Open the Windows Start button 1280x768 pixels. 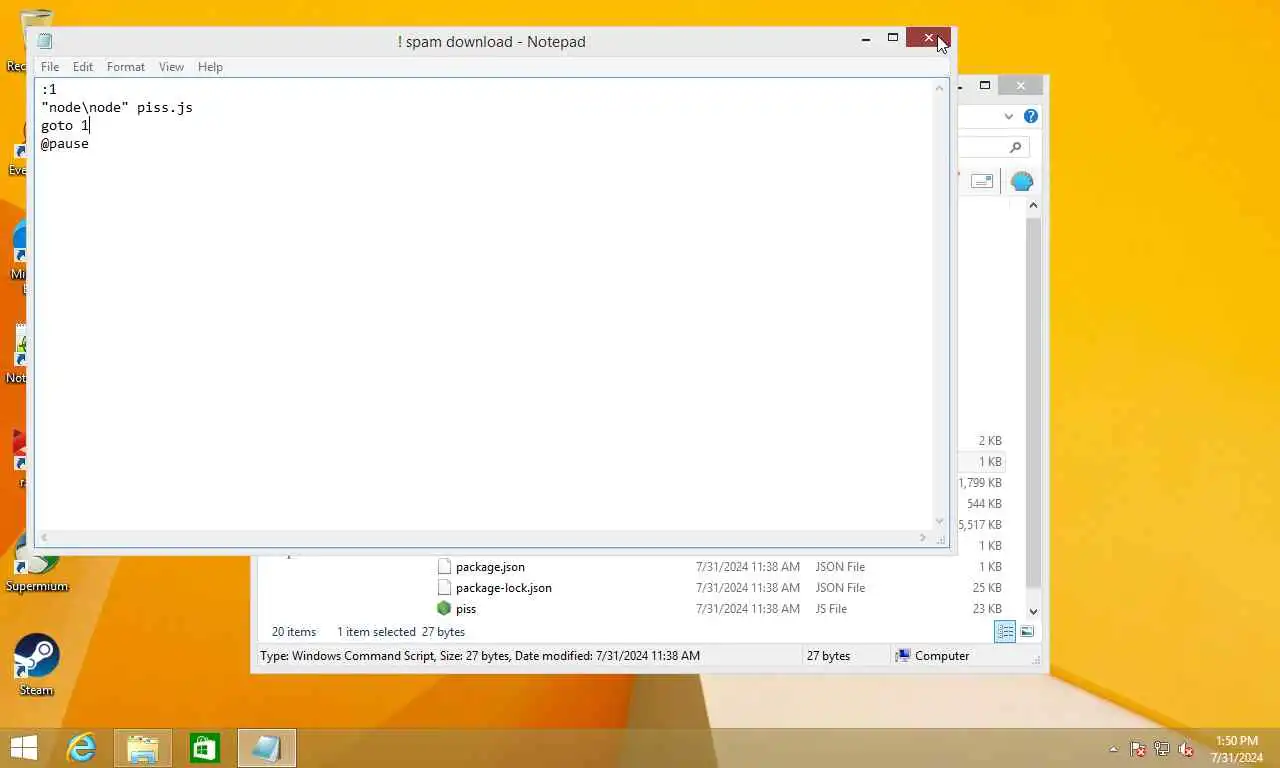(x=23, y=748)
